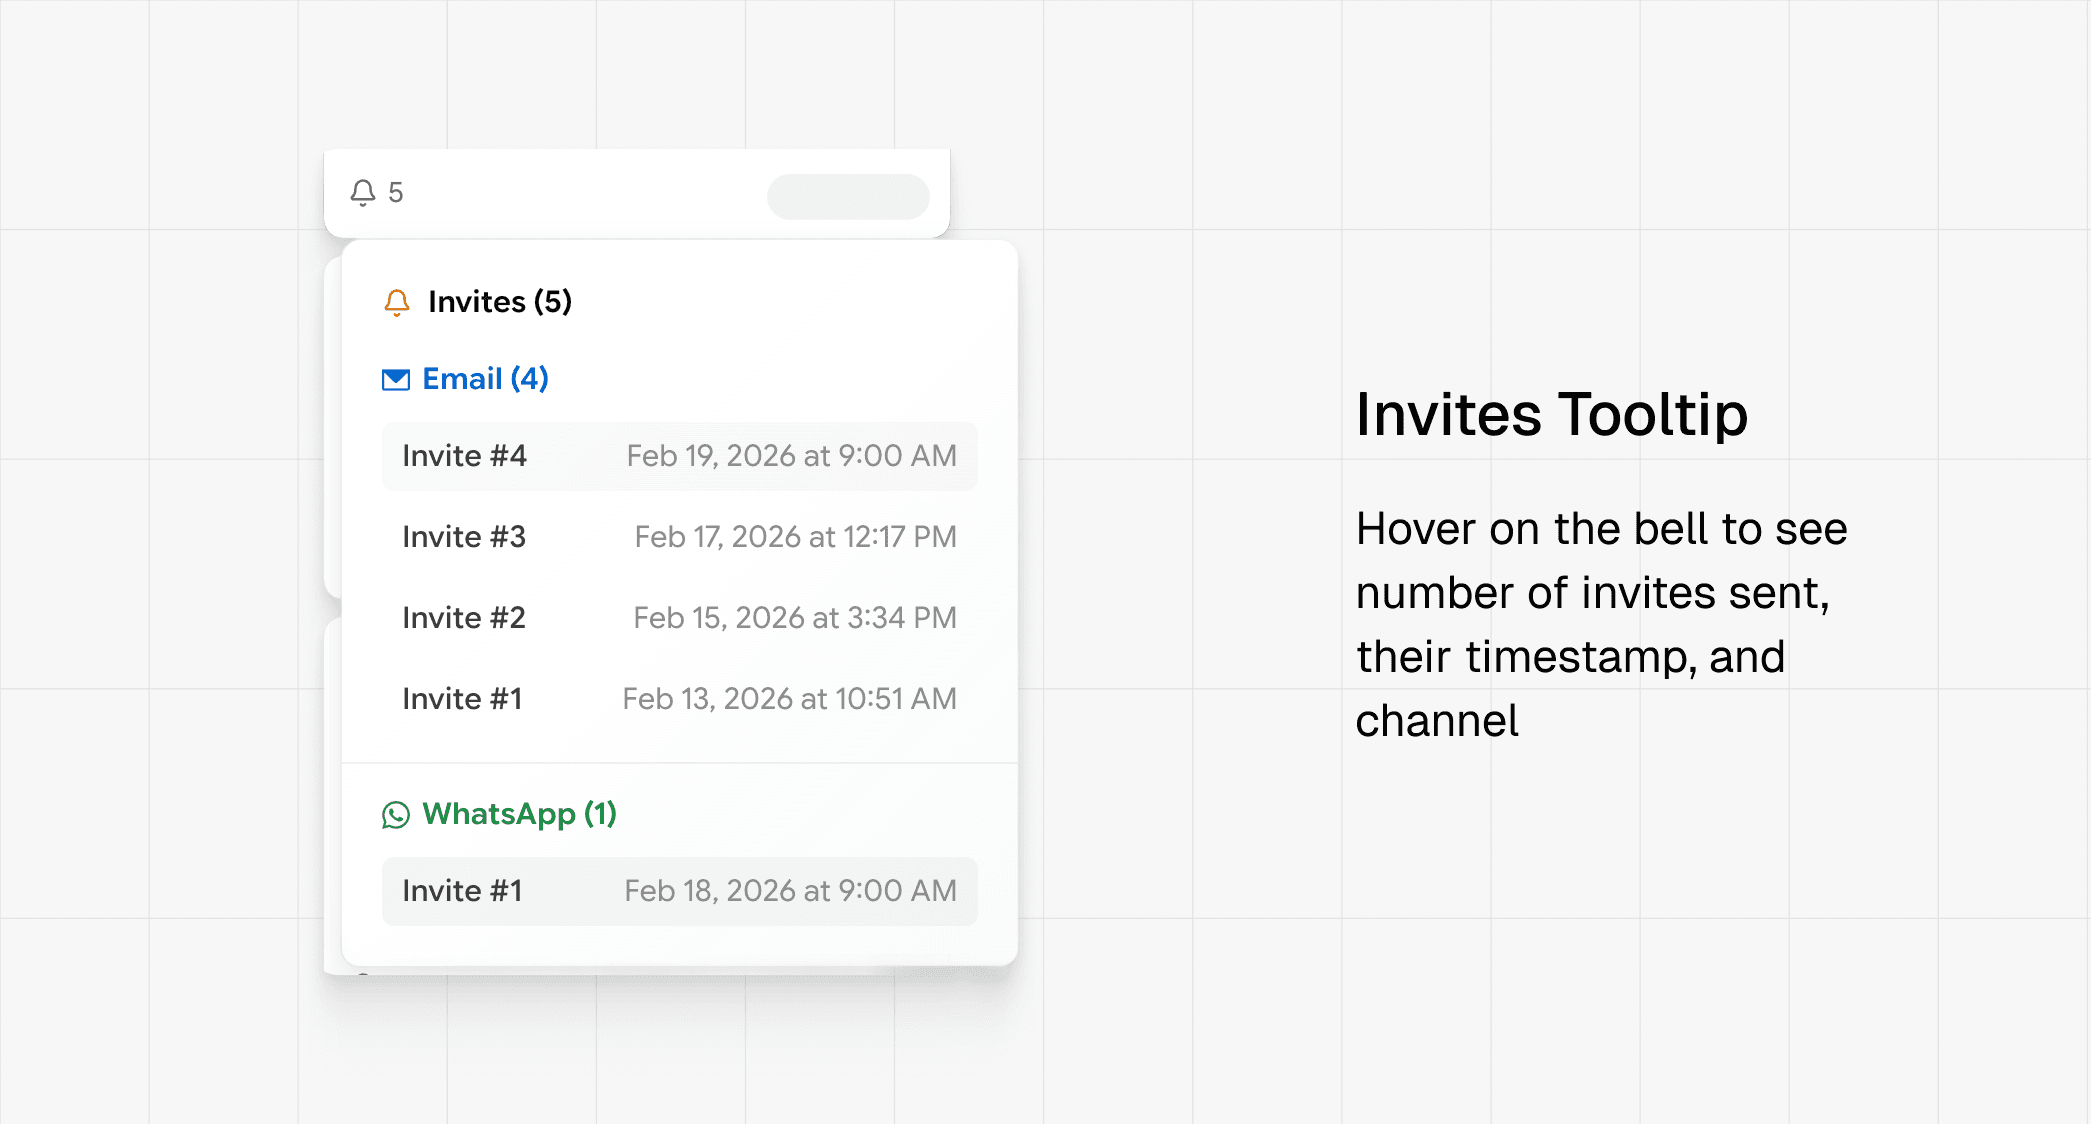
Task: Click the orange bell icon in tooltip
Action: 397,302
